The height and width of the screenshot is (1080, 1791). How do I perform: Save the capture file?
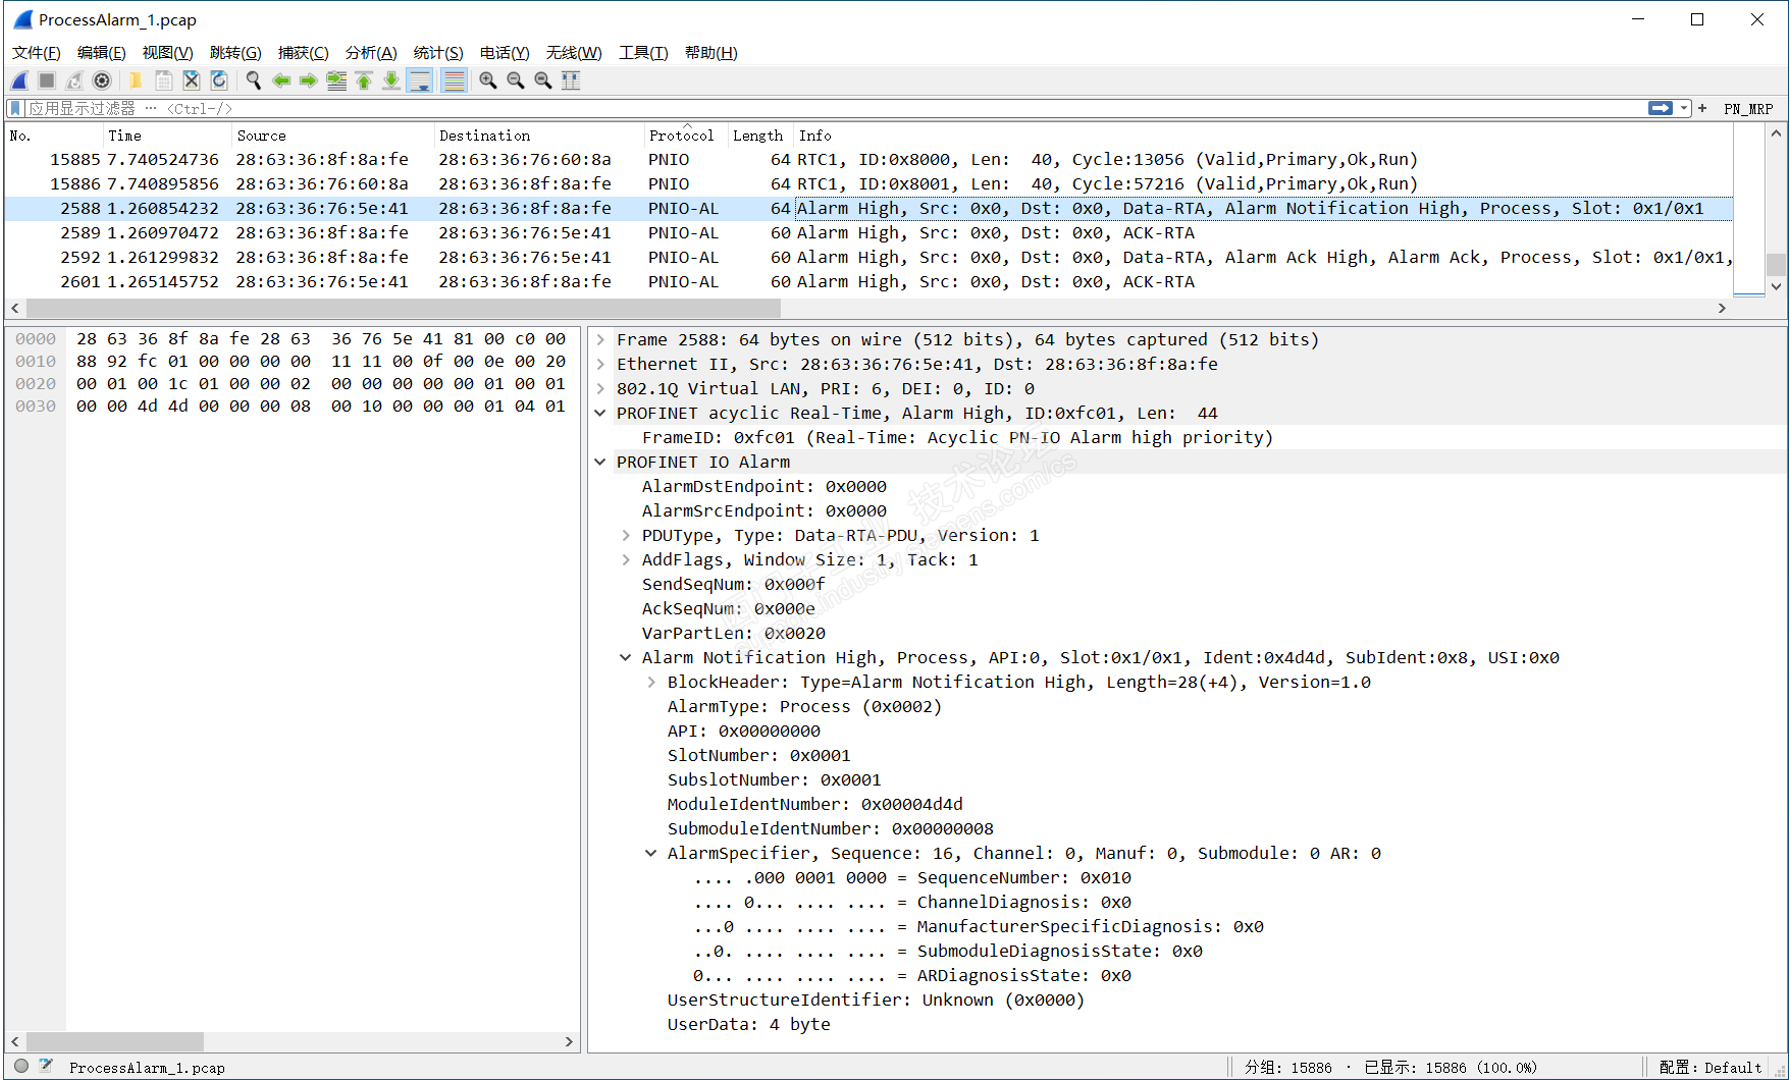tap(164, 81)
